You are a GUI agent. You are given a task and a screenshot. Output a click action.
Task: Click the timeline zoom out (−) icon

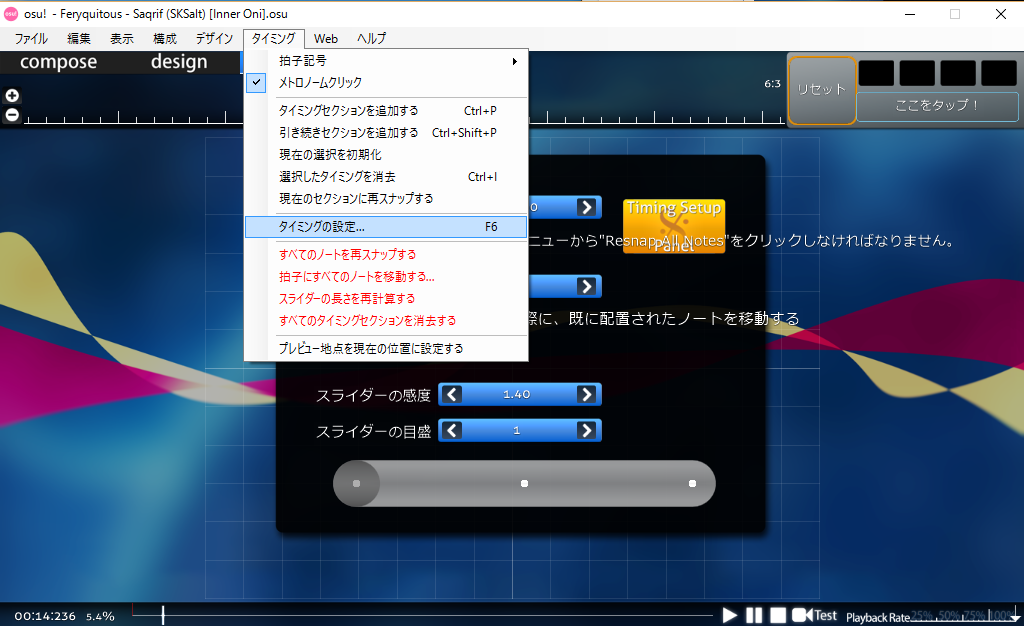click(12, 115)
